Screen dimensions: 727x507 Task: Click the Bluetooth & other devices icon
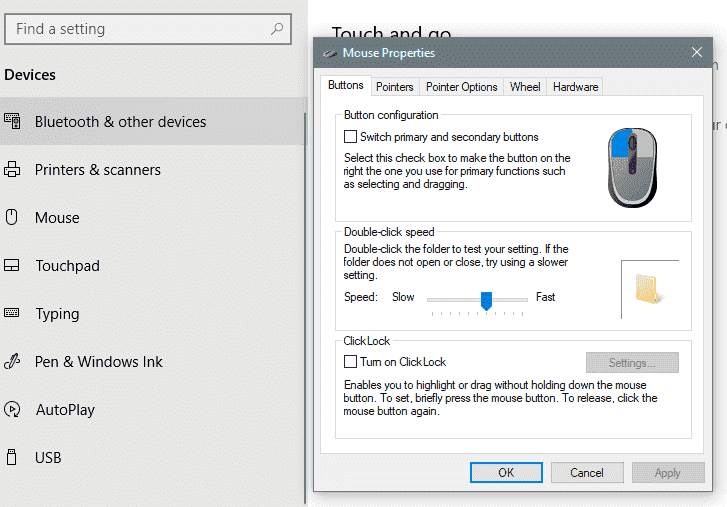(x=12, y=121)
